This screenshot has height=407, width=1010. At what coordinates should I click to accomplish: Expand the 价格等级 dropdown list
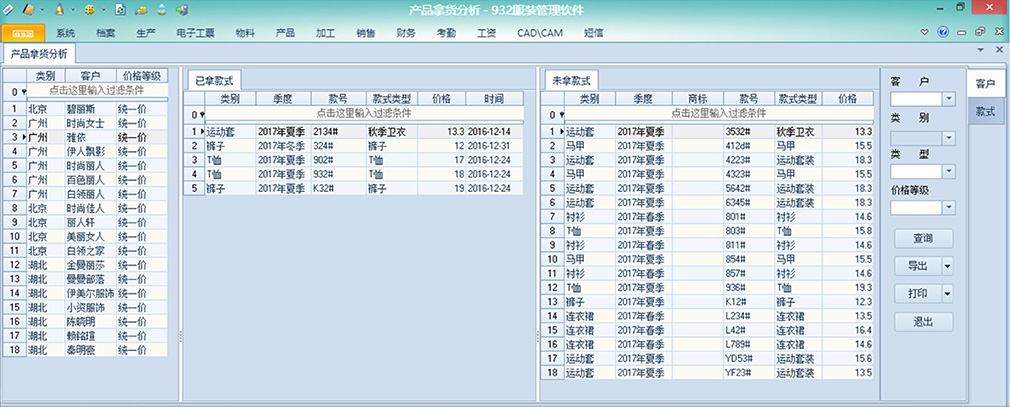click(949, 208)
